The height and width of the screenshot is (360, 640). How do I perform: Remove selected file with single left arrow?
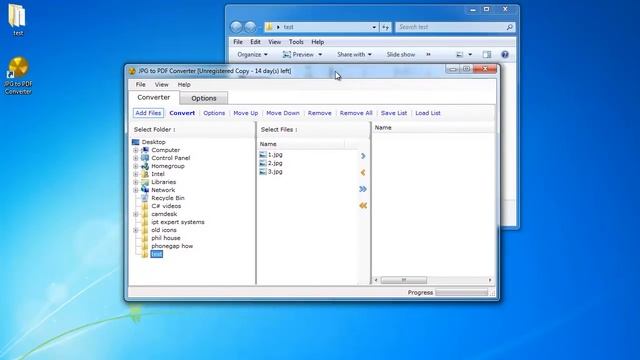tap(363, 173)
